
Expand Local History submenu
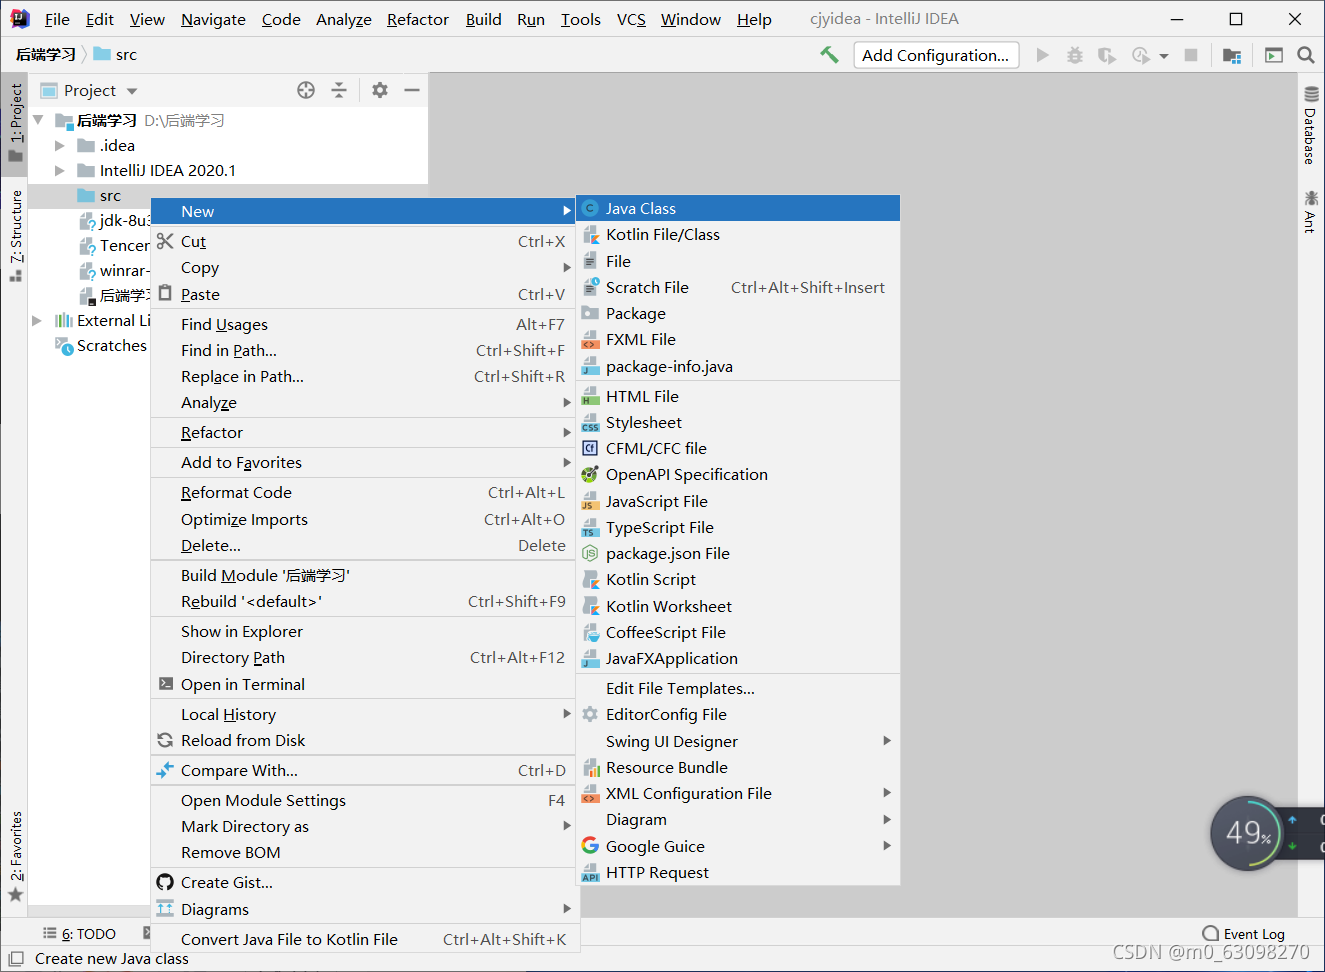pyautogui.click(x=363, y=714)
